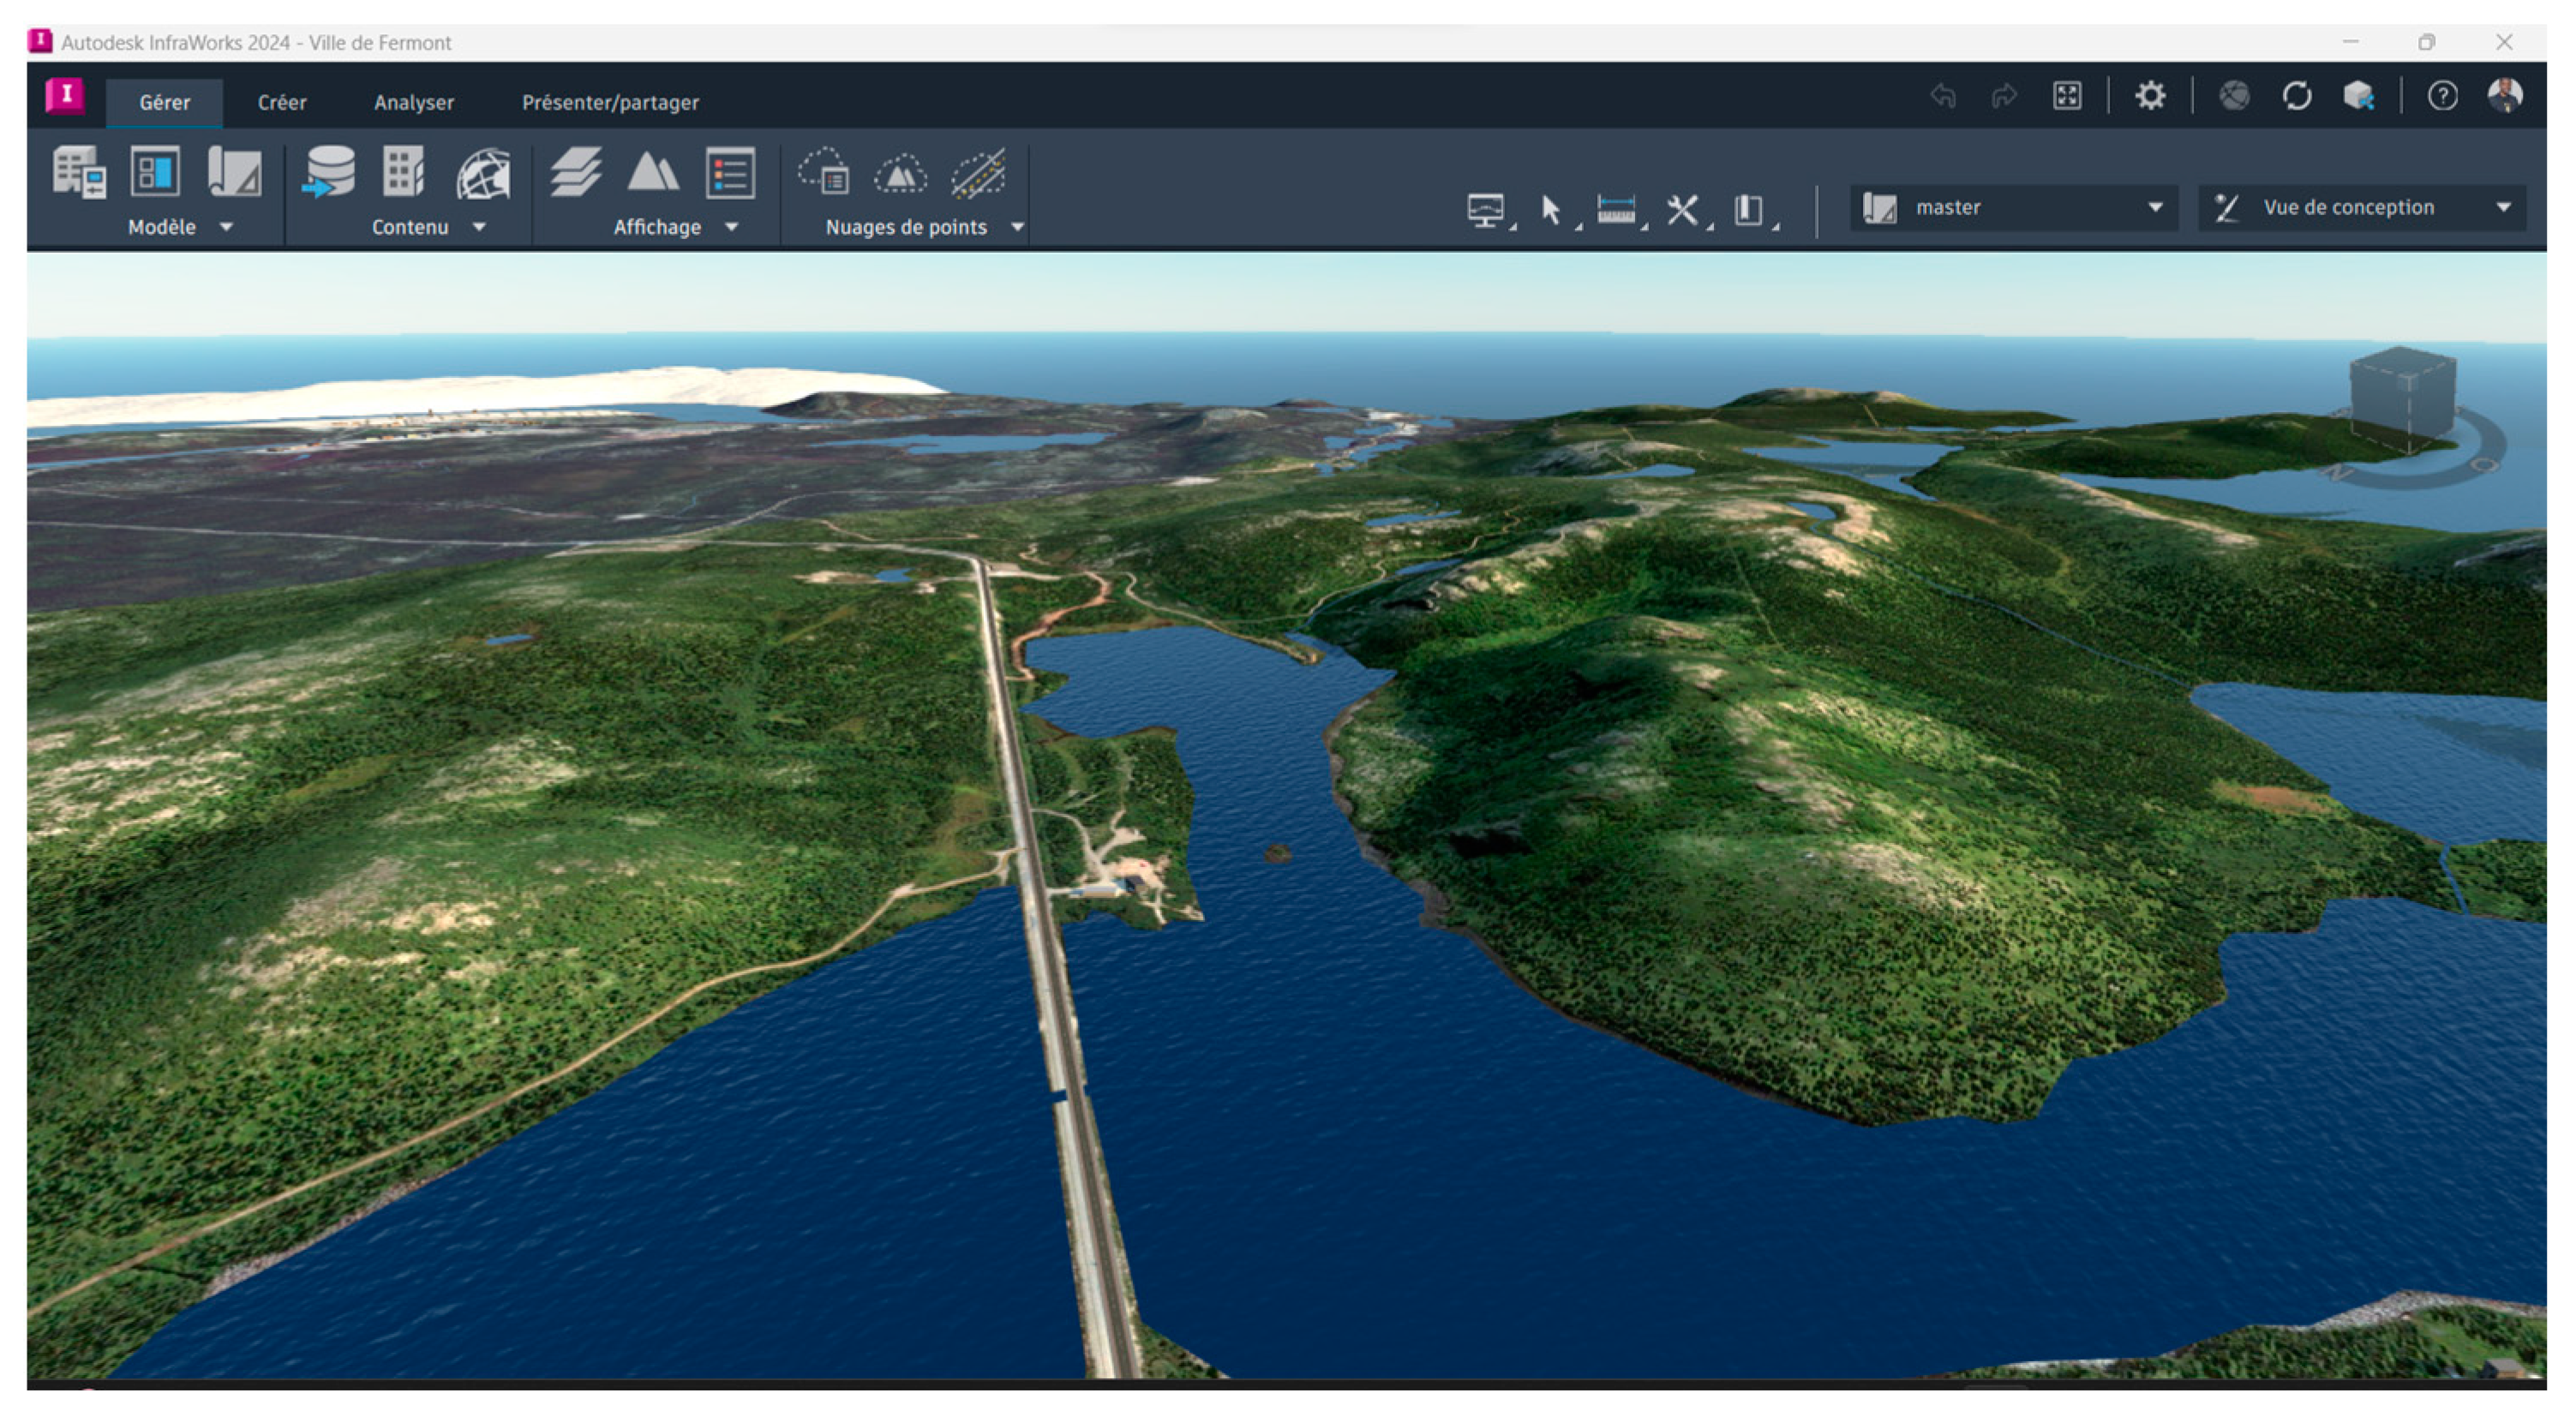Open the surface layers stack icon
Screen dimensions: 2576x1417
[x=575, y=172]
